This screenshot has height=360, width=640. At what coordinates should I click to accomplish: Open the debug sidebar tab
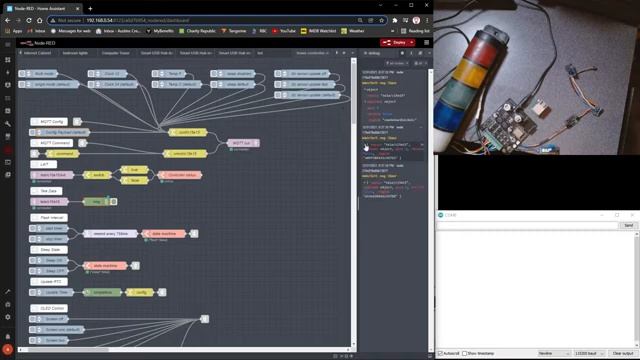pos(372,53)
